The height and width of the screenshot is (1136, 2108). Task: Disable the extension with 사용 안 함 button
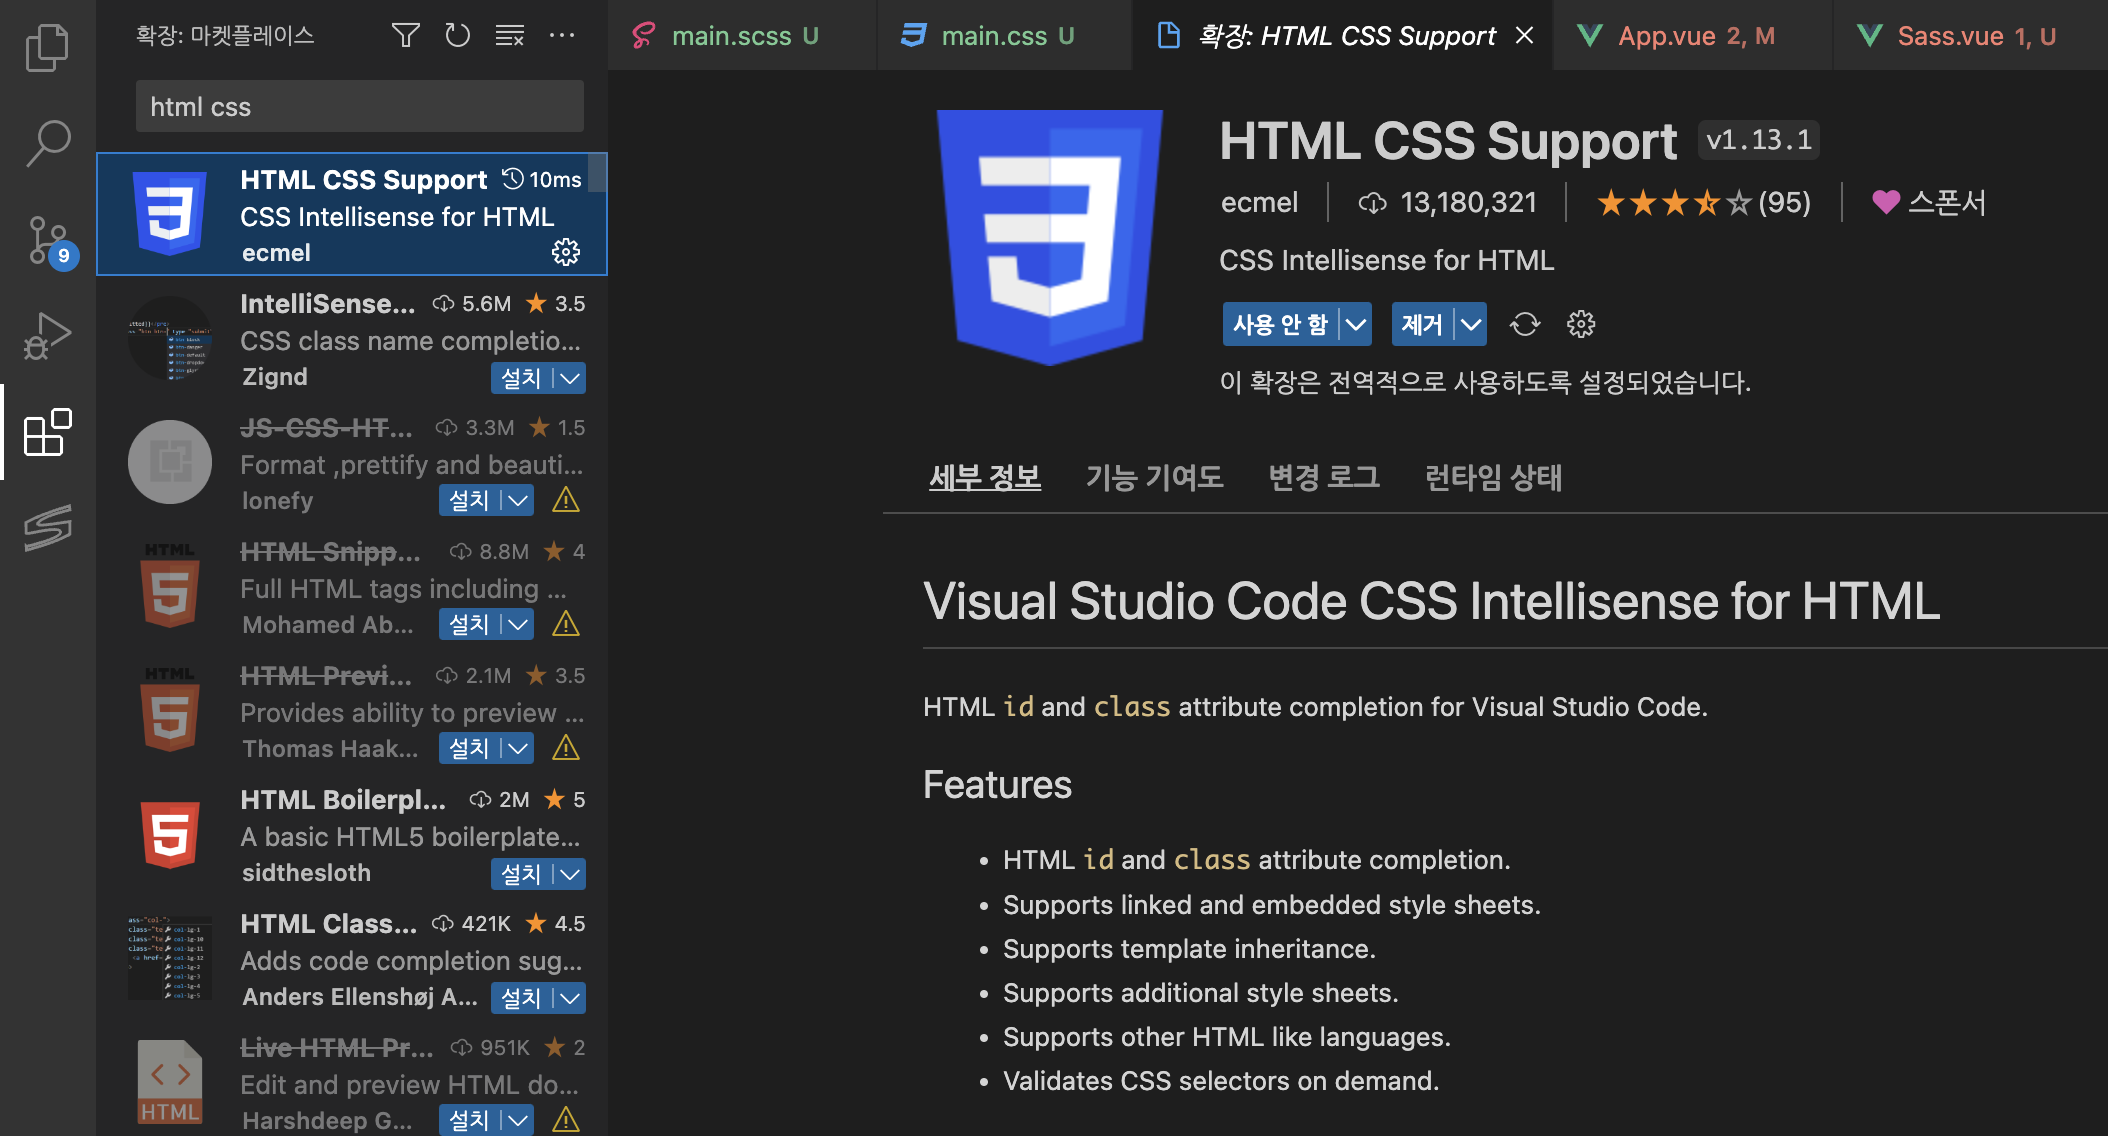(1279, 324)
